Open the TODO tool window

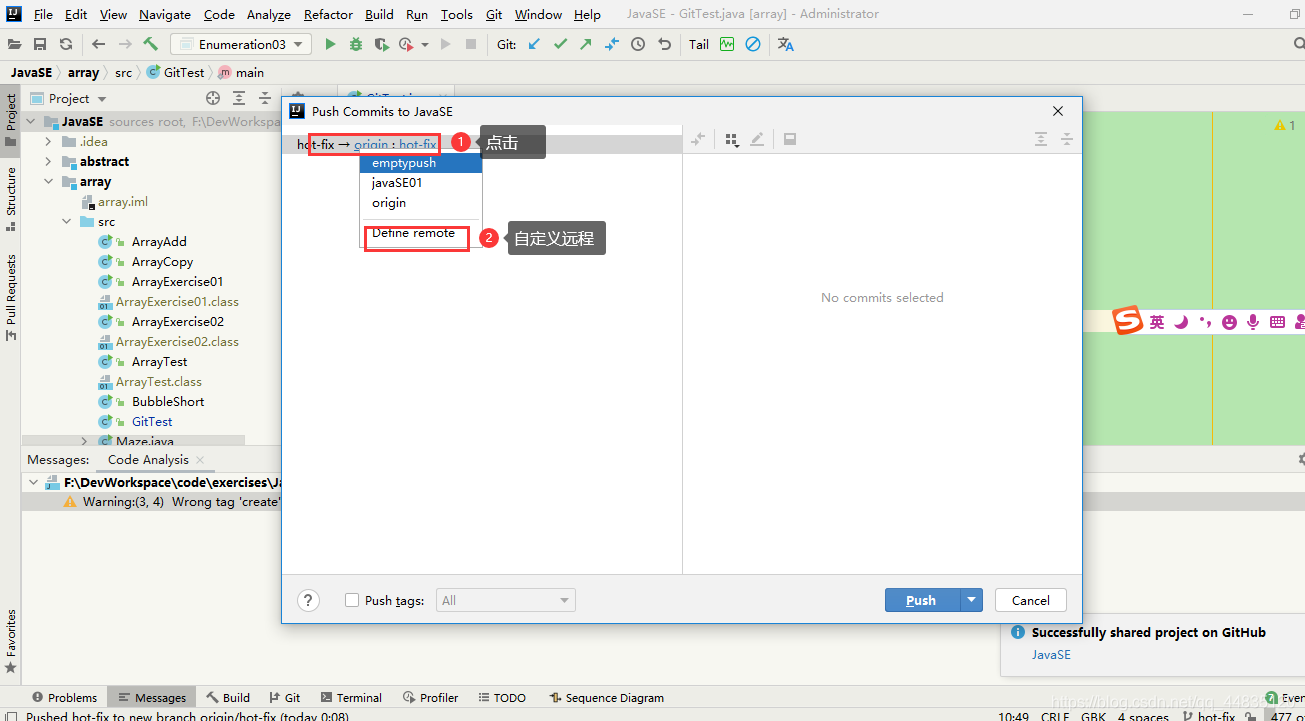pyautogui.click(x=502, y=697)
